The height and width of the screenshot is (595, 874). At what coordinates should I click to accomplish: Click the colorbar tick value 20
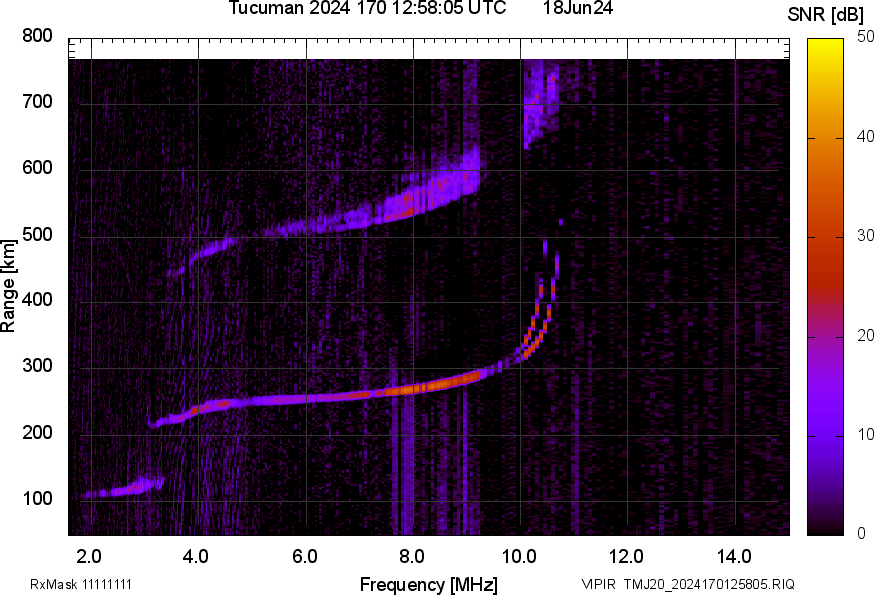[865, 335]
